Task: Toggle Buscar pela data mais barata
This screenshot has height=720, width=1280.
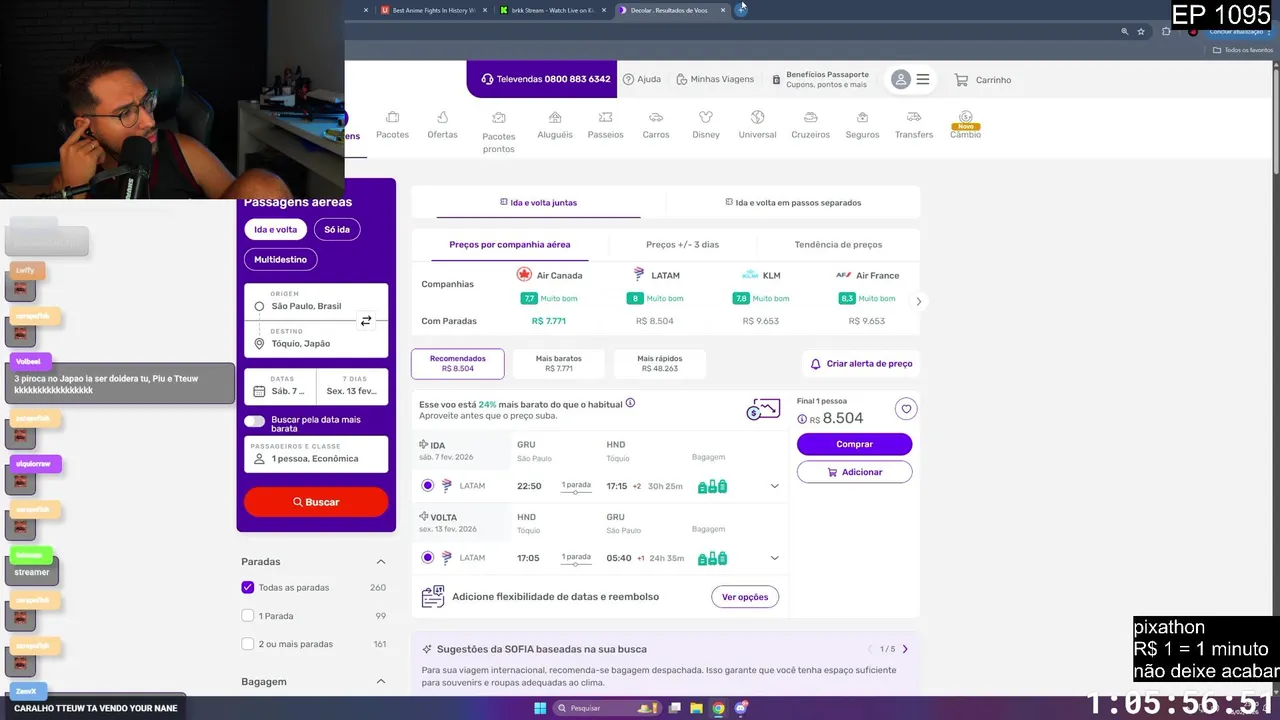Action: 255,421
